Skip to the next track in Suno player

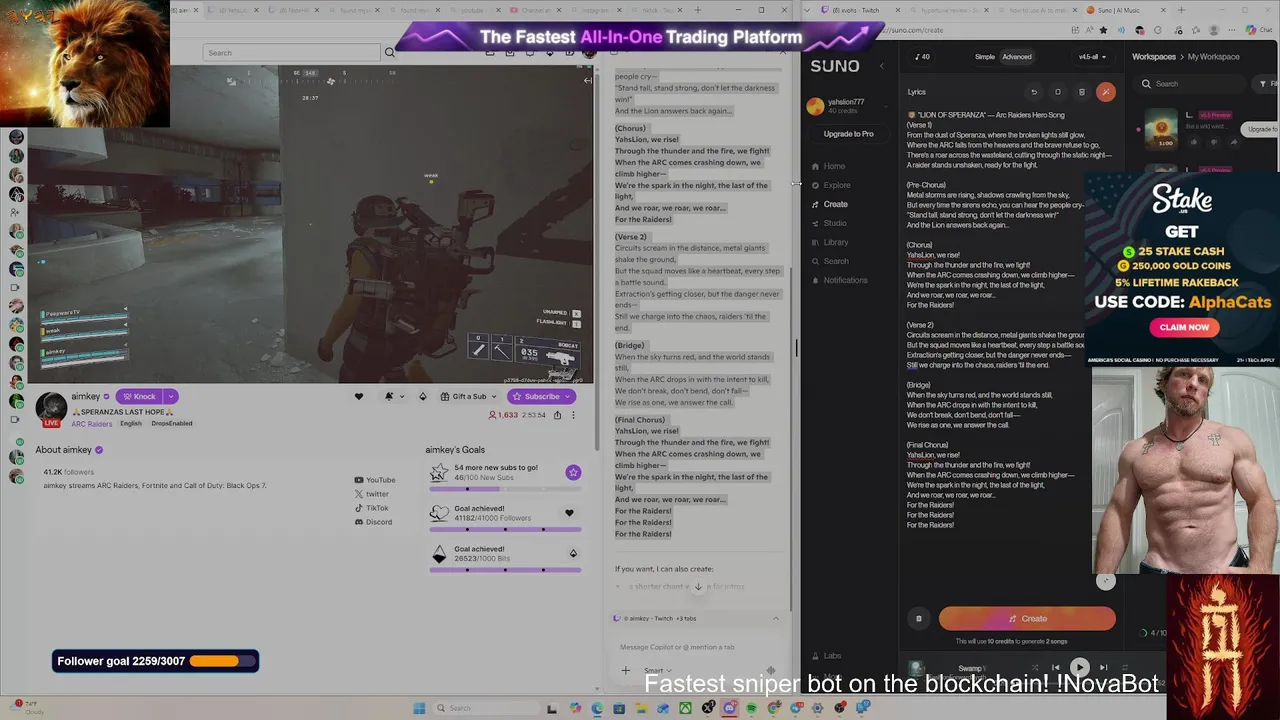[x=1103, y=667]
